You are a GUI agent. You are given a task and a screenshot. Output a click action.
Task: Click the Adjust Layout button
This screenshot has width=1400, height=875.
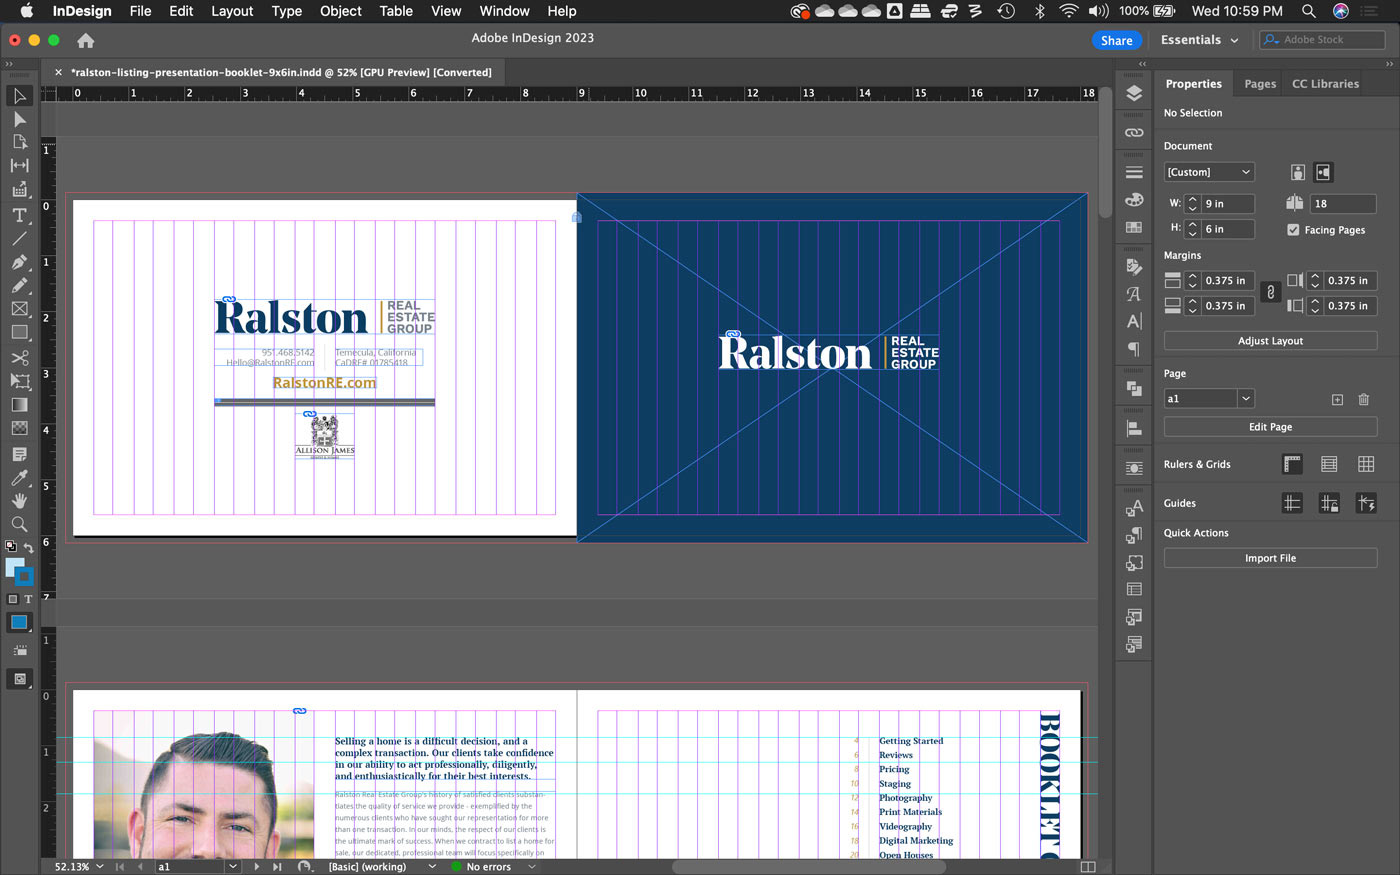(x=1270, y=341)
